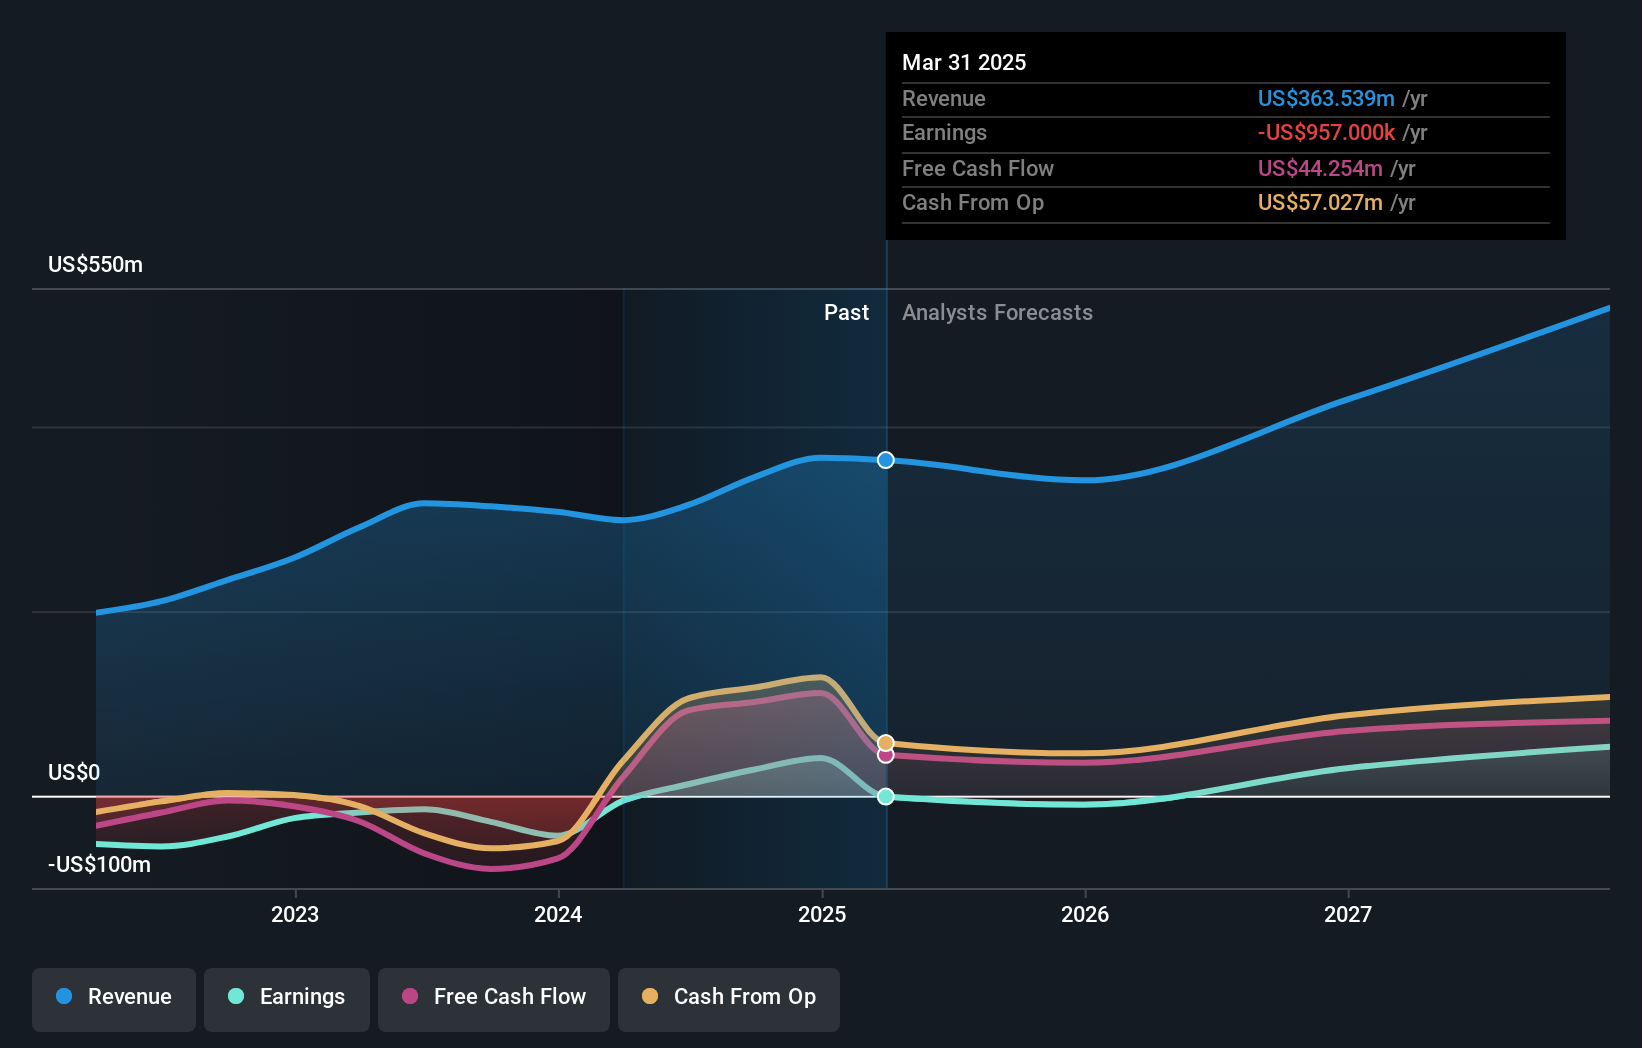Click the Free Cash Flow label in tooltip
Viewport: 1642px width, 1048px height.
click(978, 168)
